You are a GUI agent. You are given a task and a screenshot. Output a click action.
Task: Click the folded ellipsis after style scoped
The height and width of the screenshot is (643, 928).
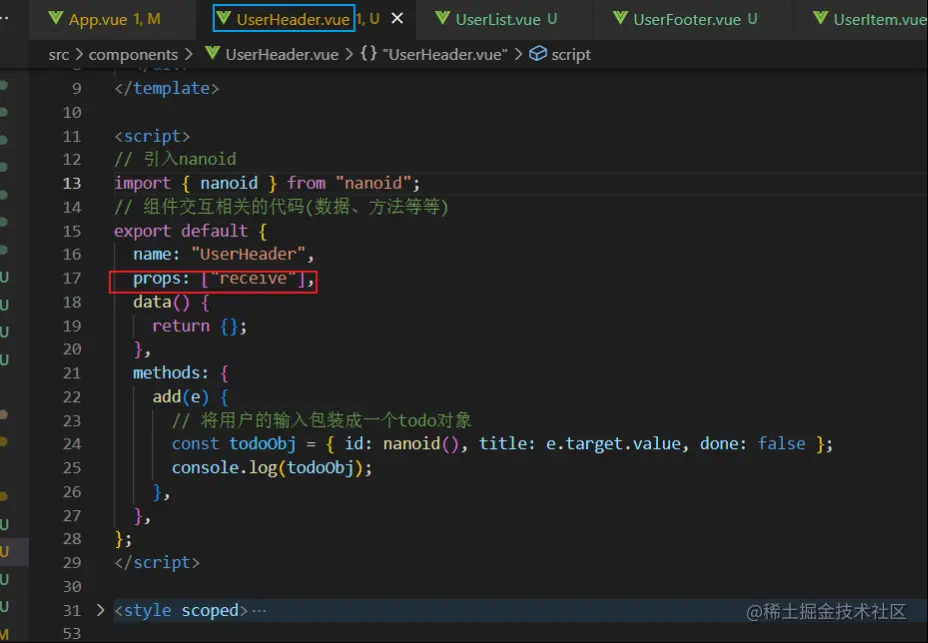coord(259,610)
